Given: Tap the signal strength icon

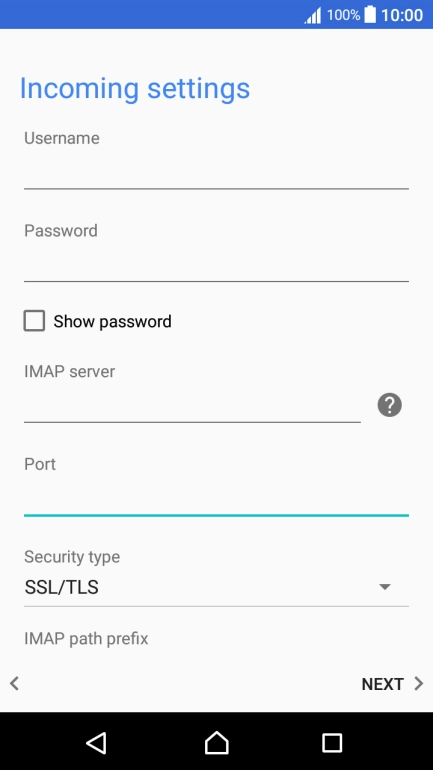Looking at the screenshot, I should (x=313, y=15).
